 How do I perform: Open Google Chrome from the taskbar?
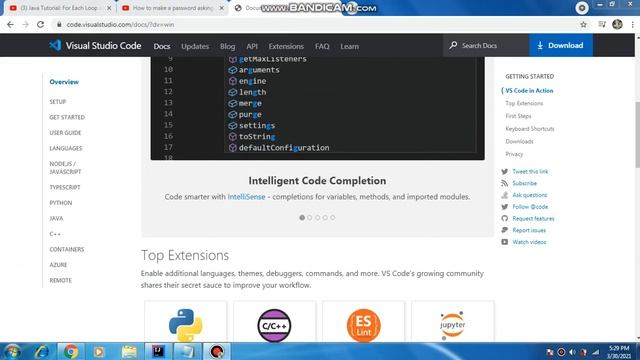pyautogui.click(x=71, y=351)
